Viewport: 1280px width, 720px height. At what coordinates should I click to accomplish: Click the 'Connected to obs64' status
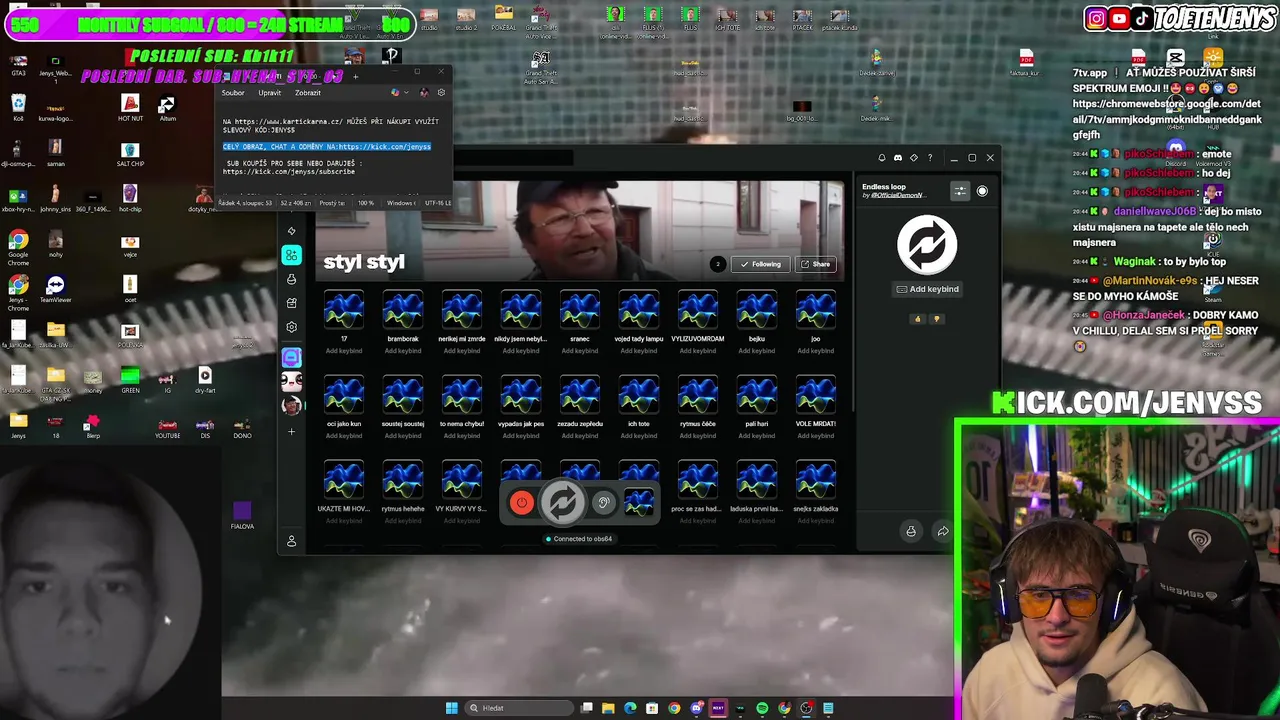[579, 539]
